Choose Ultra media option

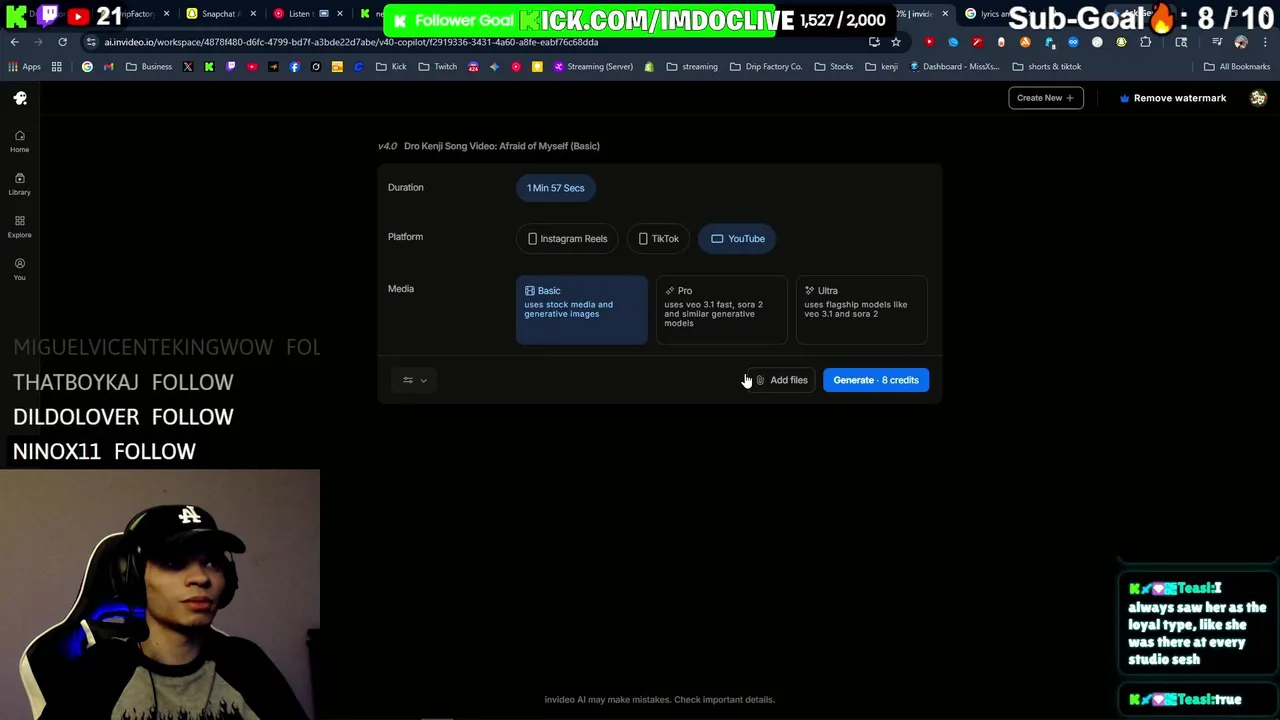[861, 310]
